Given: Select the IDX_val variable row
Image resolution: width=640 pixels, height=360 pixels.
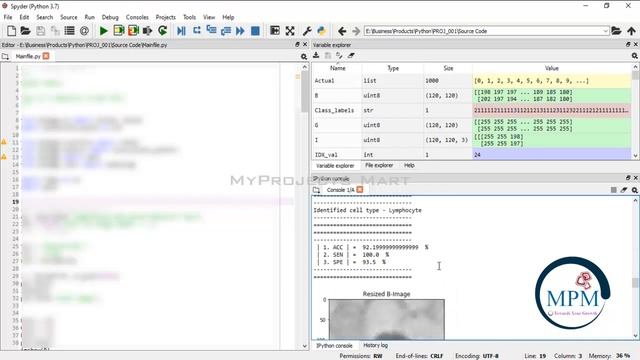Looking at the screenshot, I should click(472, 155).
